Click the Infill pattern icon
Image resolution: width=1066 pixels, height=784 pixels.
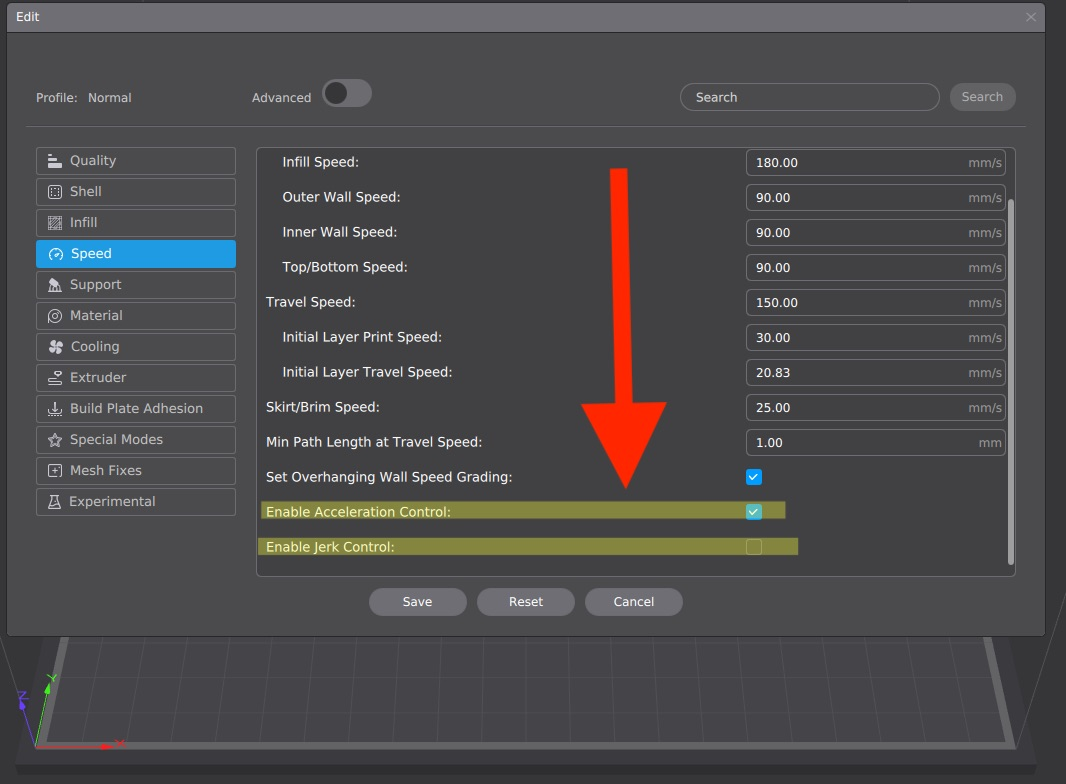pyautogui.click(x=55, y=223)
